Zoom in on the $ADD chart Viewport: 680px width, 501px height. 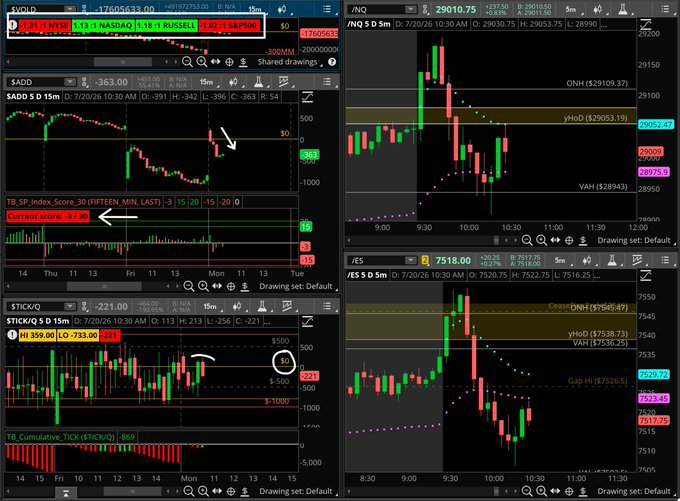(x=203, y=286)
